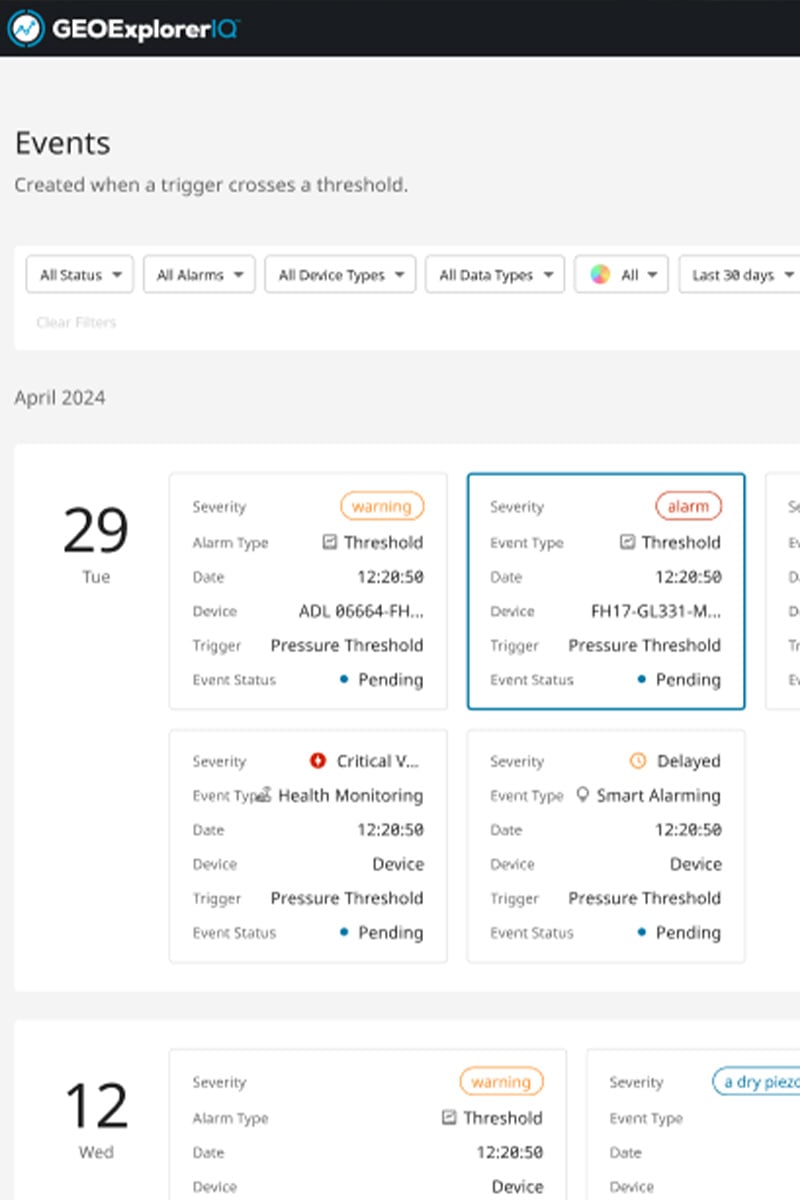The width and height of the screenshot is (800, 1200).
Task: Click Pressure Threshold trigger in the Critical card
Action: pyautogui.click(x=347, y=898)
